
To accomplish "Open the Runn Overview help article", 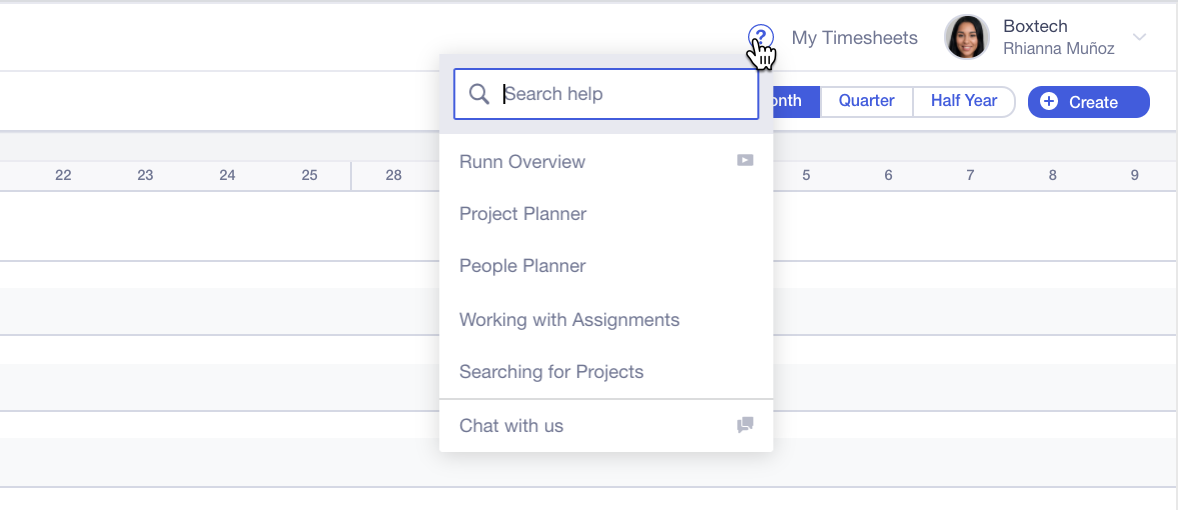I will tap(522, 162).
